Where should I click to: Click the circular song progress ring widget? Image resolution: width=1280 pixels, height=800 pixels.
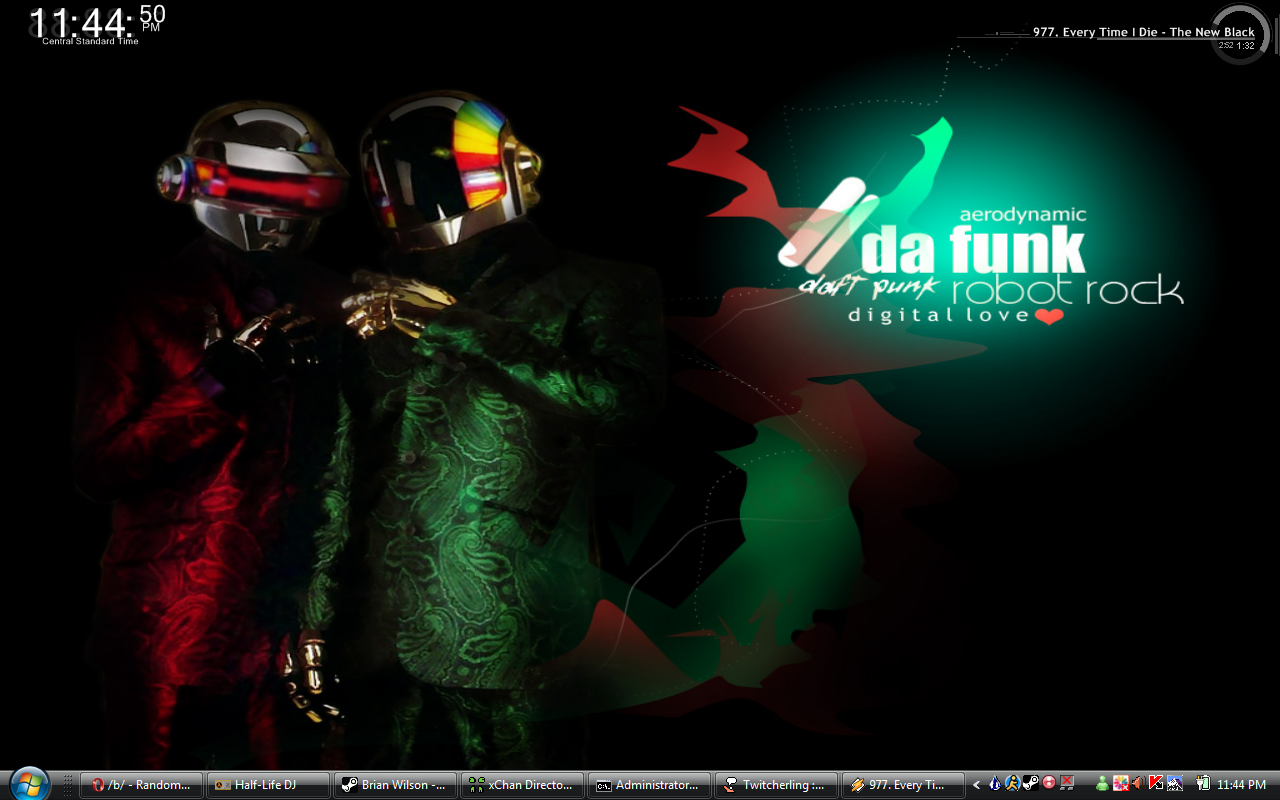click(1240, 33)
